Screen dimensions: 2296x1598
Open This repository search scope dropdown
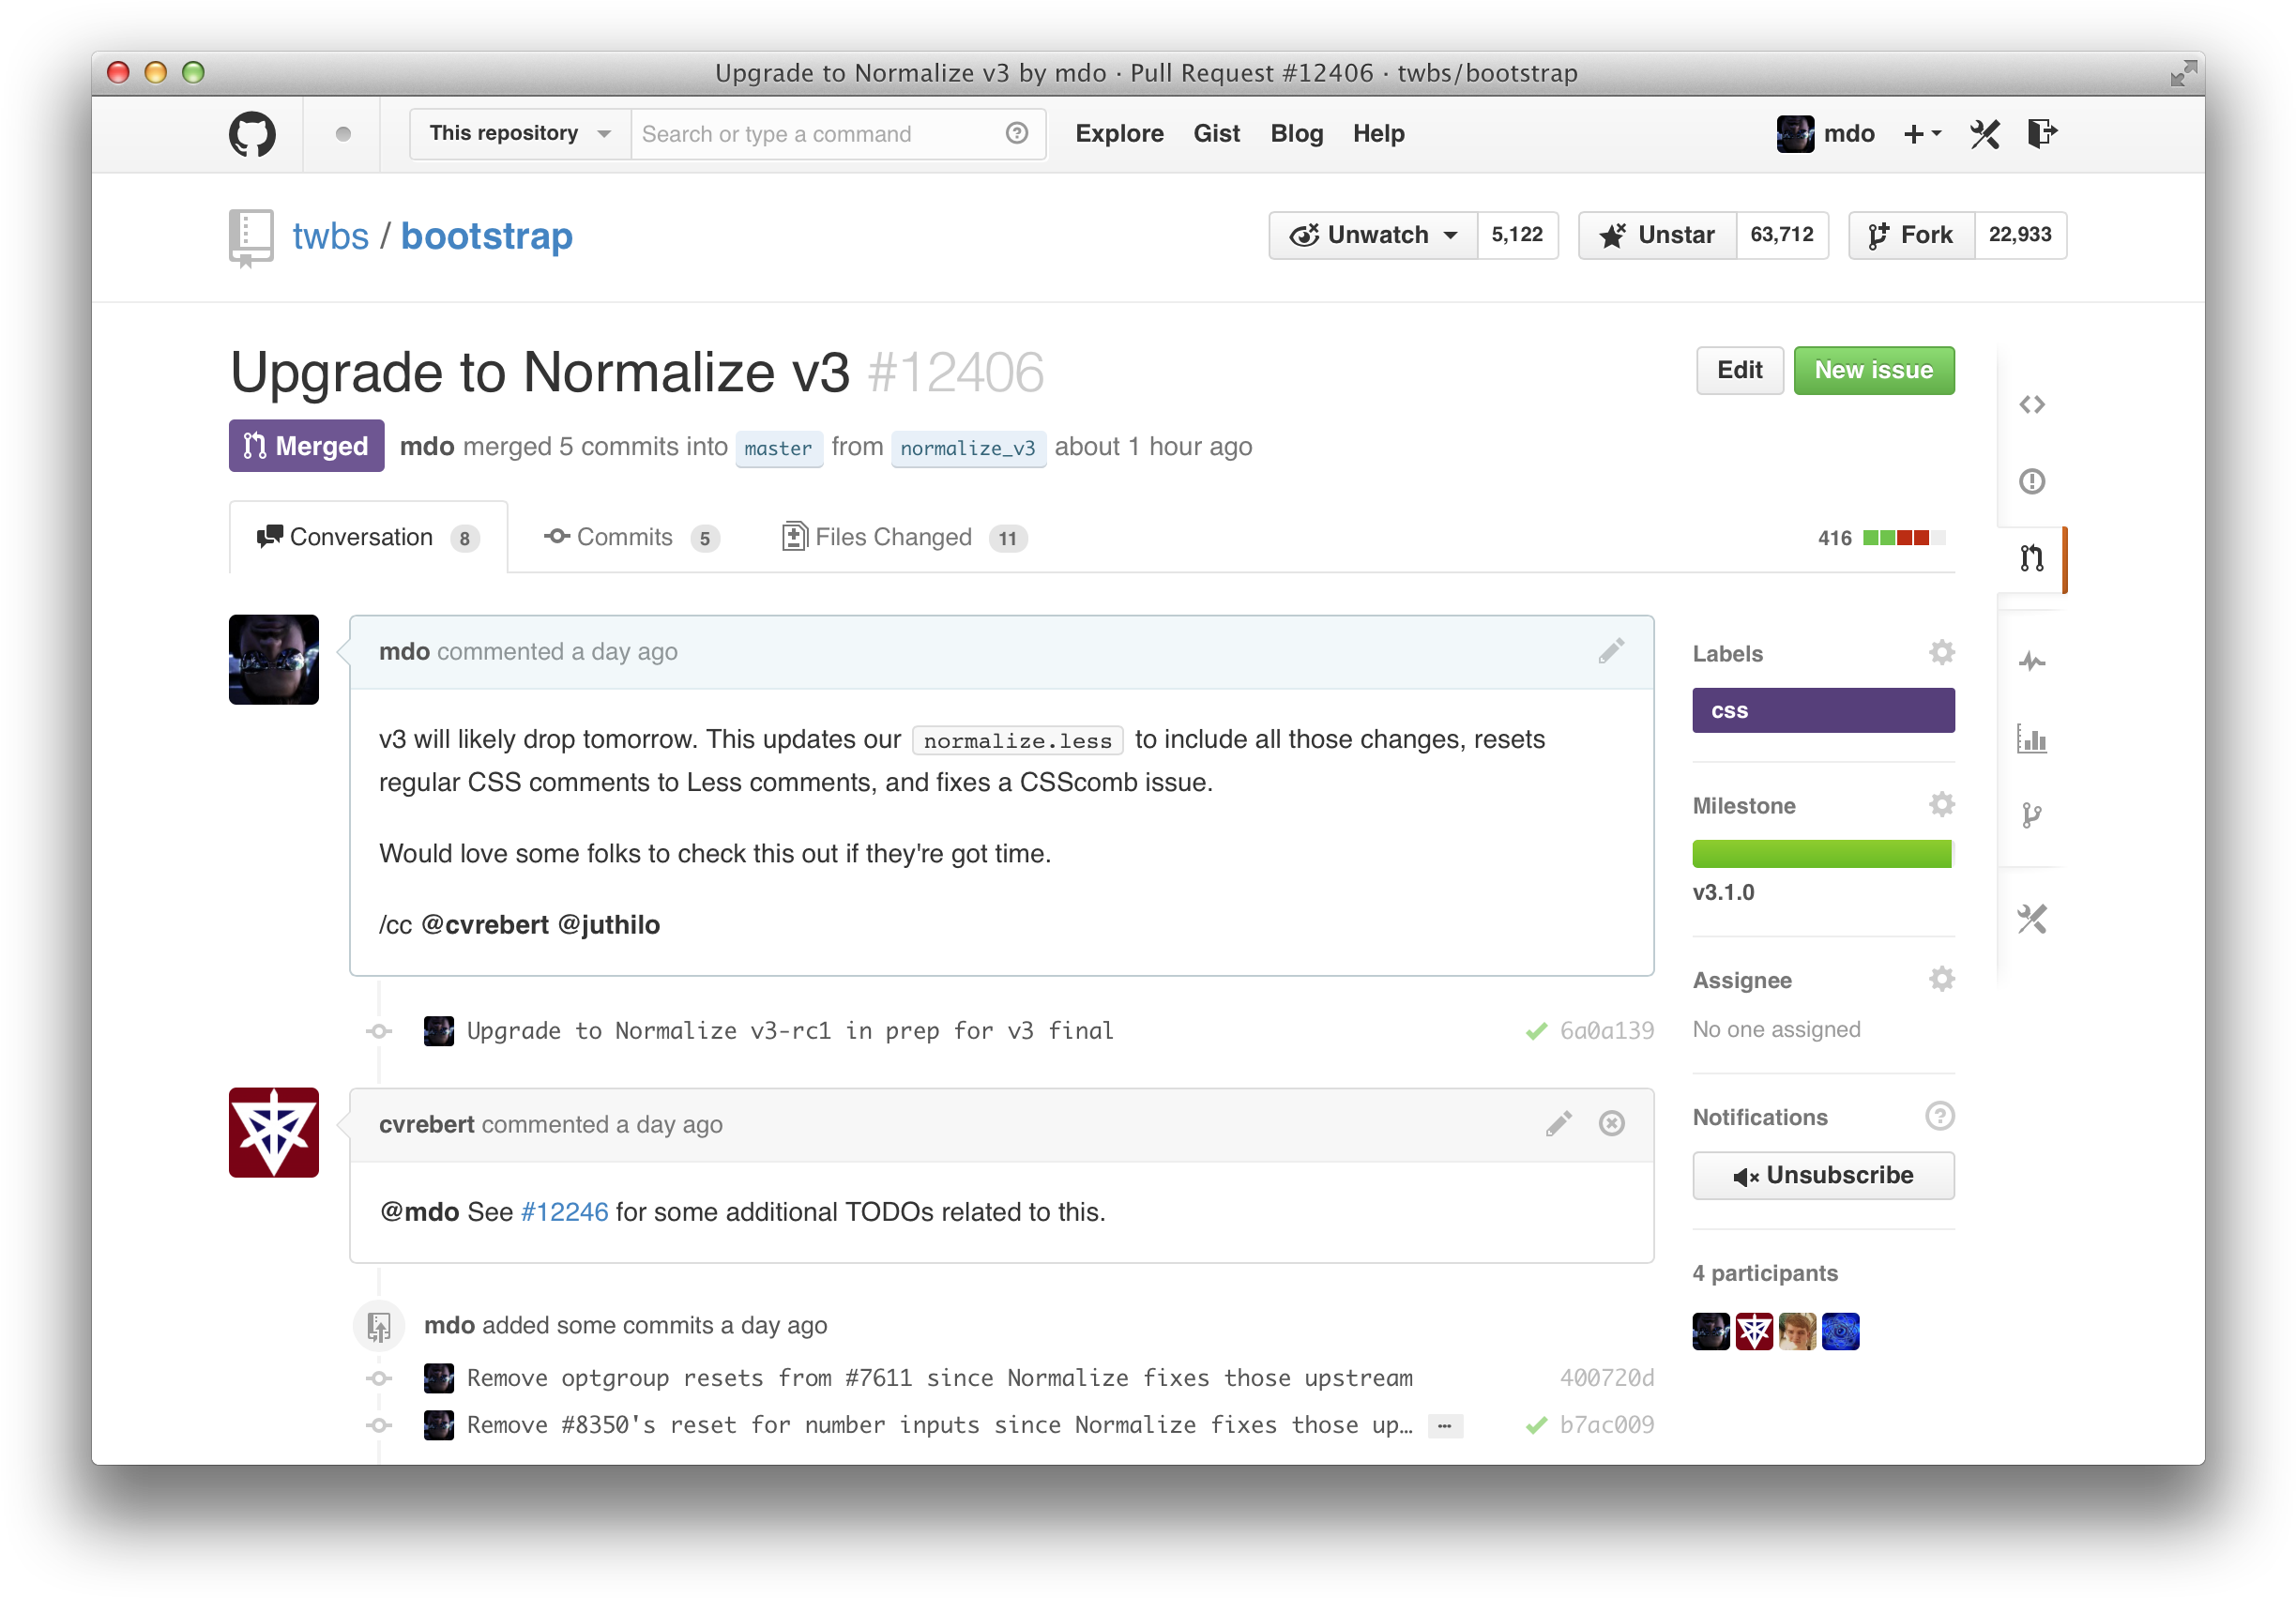click(520, 134)
